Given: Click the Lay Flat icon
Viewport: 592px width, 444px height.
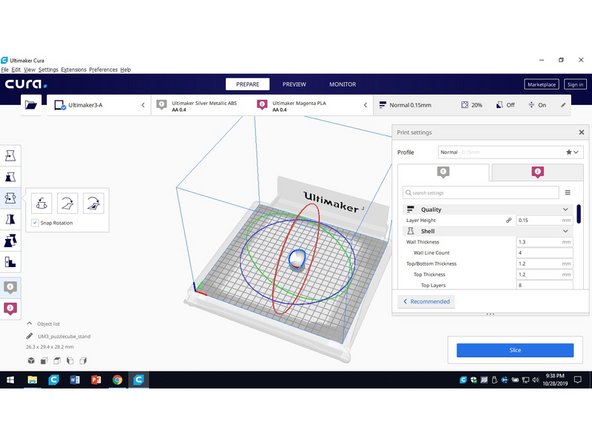Looking at the screenshot, I should click(68, 203).
